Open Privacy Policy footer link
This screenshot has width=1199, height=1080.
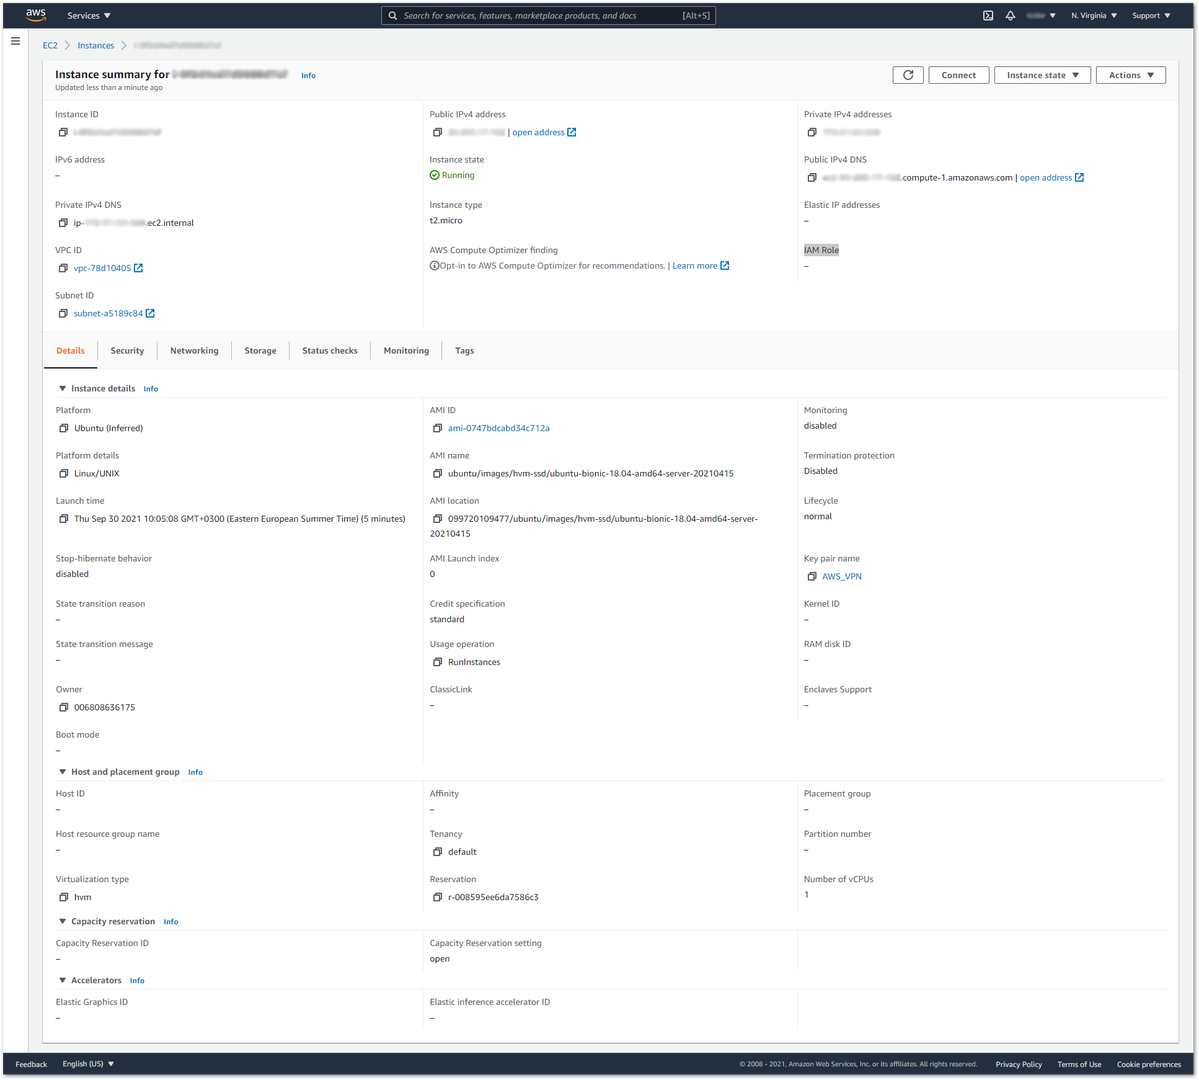tap(1019, 1064)
